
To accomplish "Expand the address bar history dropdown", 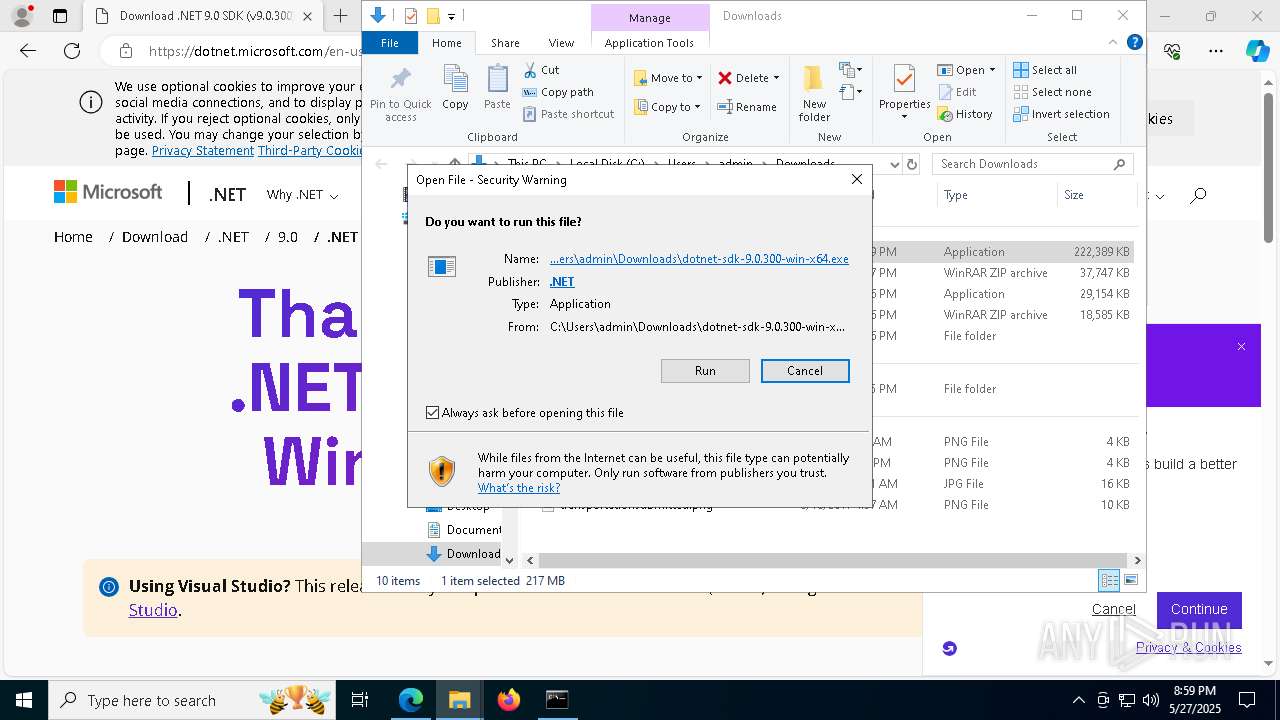I will pyautogui.click(x=894, y=164).
